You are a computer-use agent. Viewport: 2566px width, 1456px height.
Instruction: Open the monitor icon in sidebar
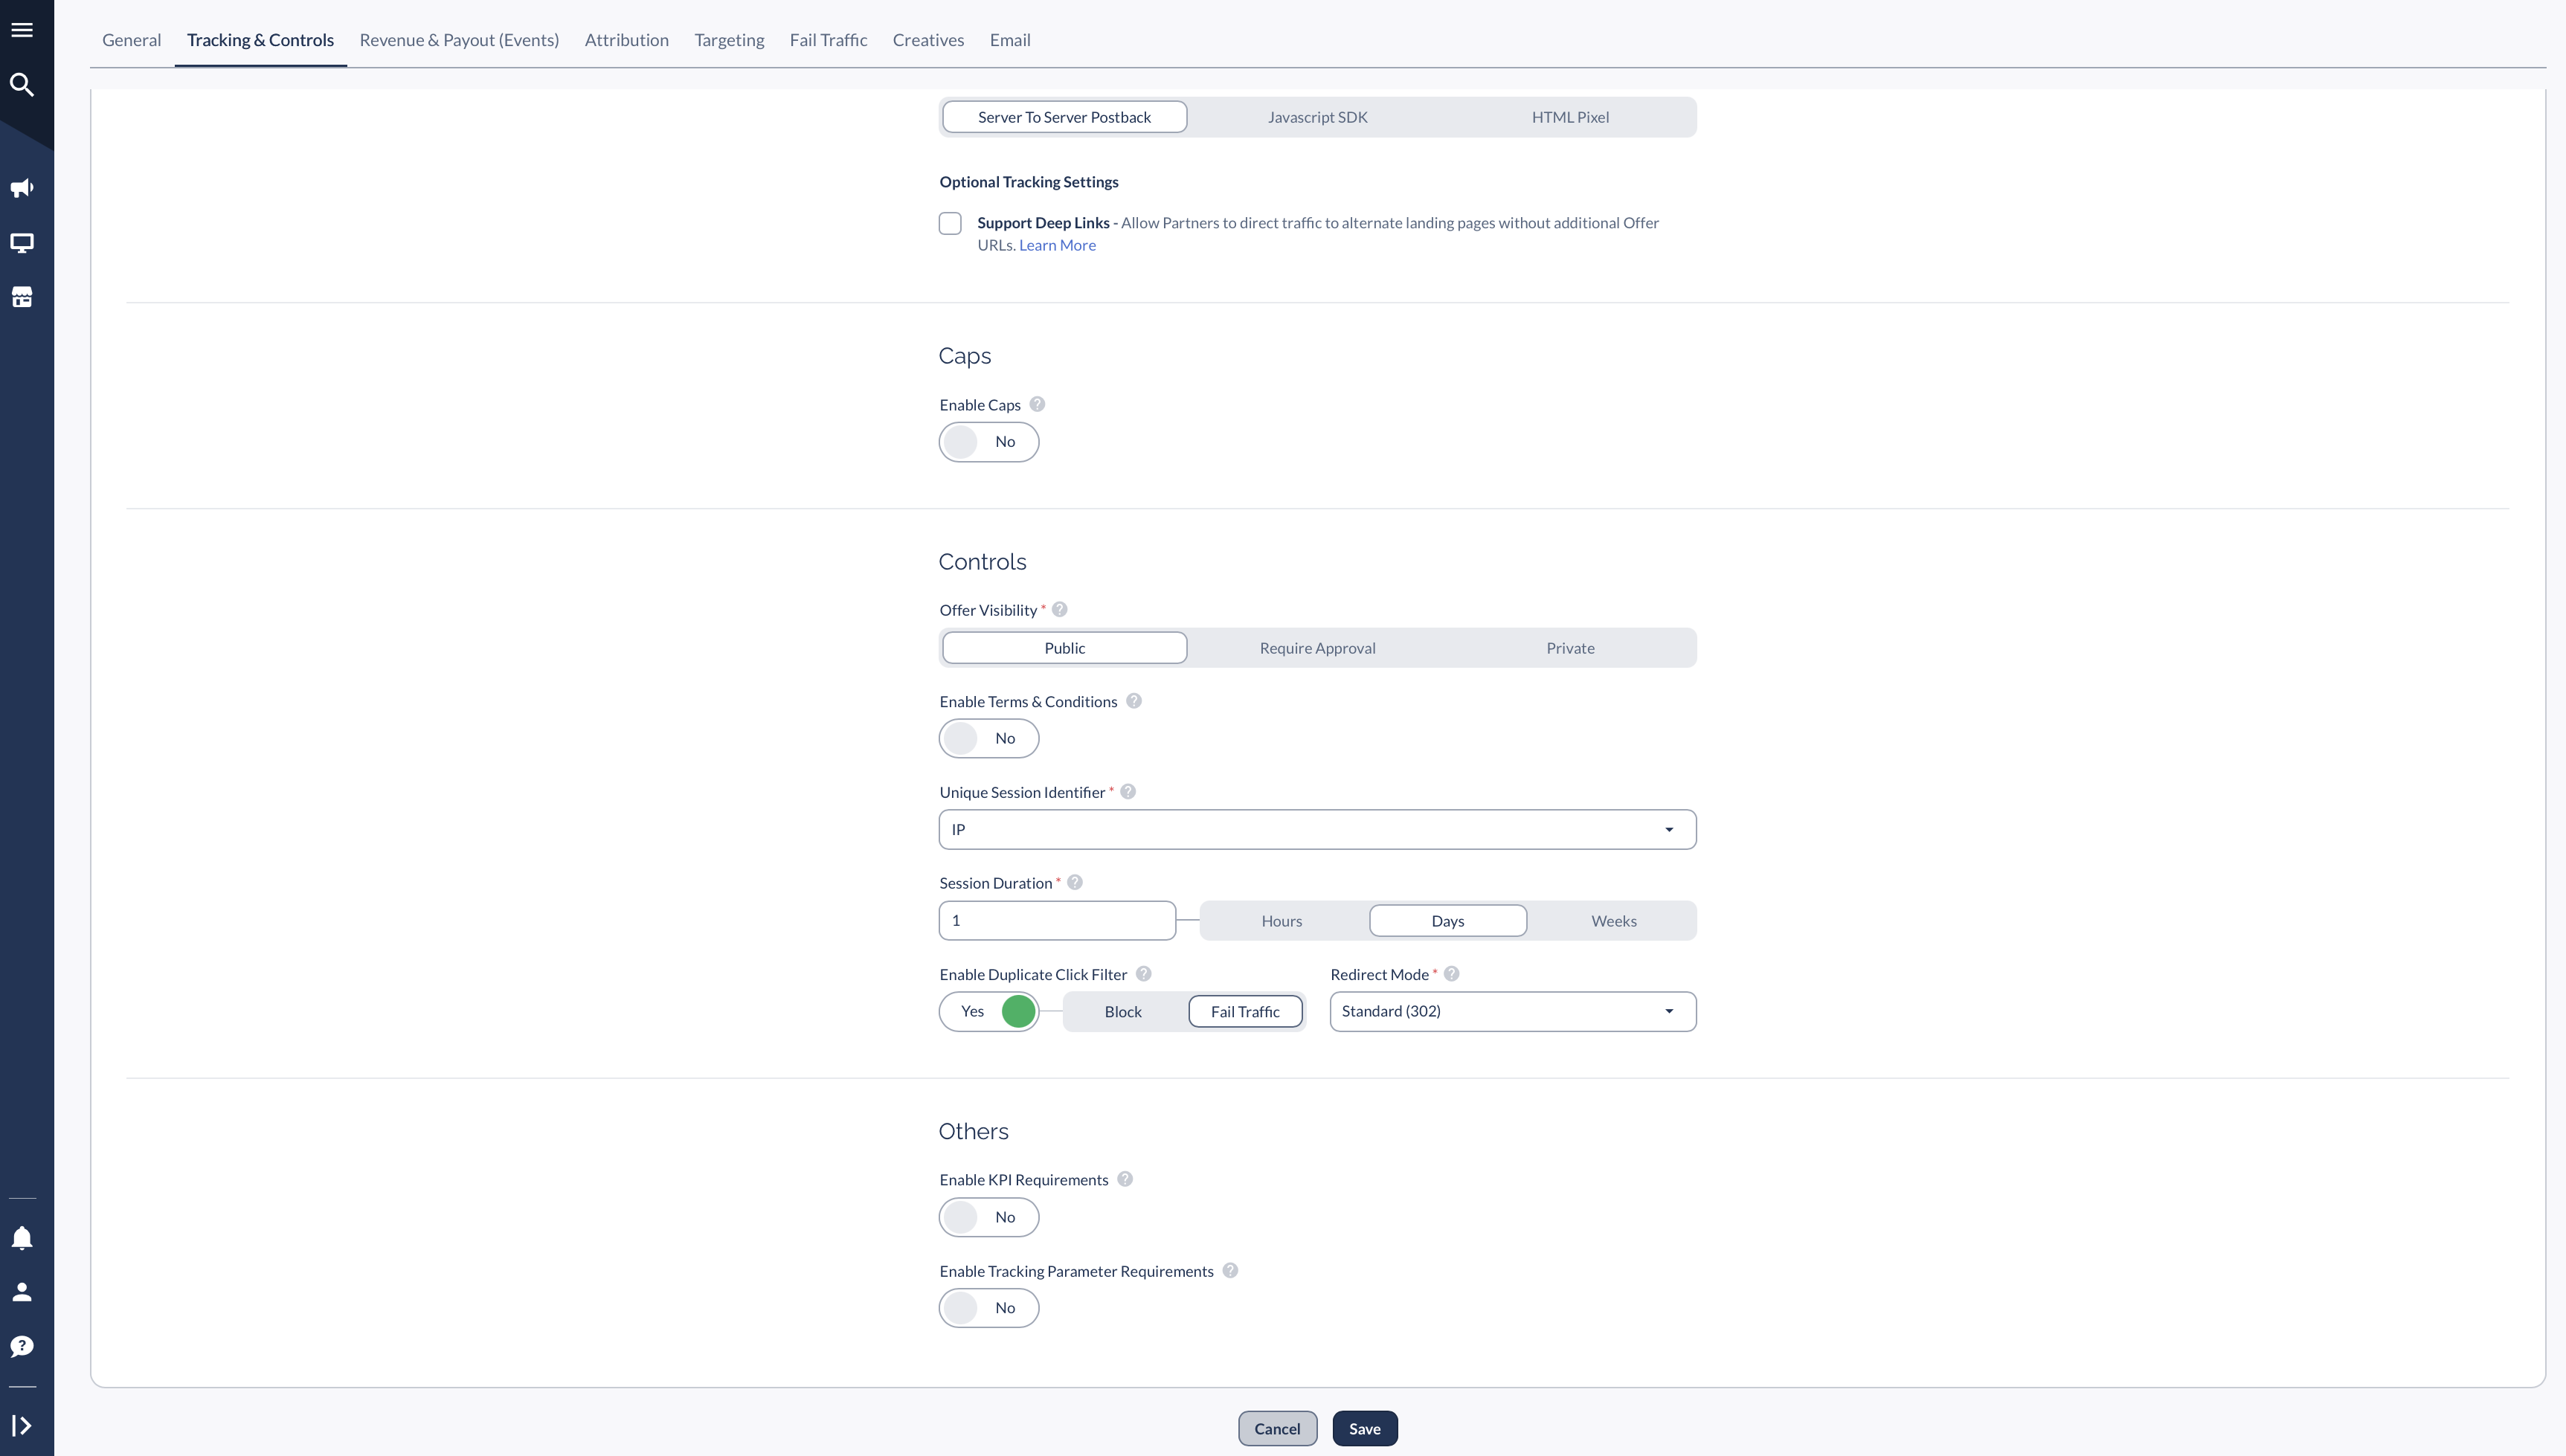point(22,243)
